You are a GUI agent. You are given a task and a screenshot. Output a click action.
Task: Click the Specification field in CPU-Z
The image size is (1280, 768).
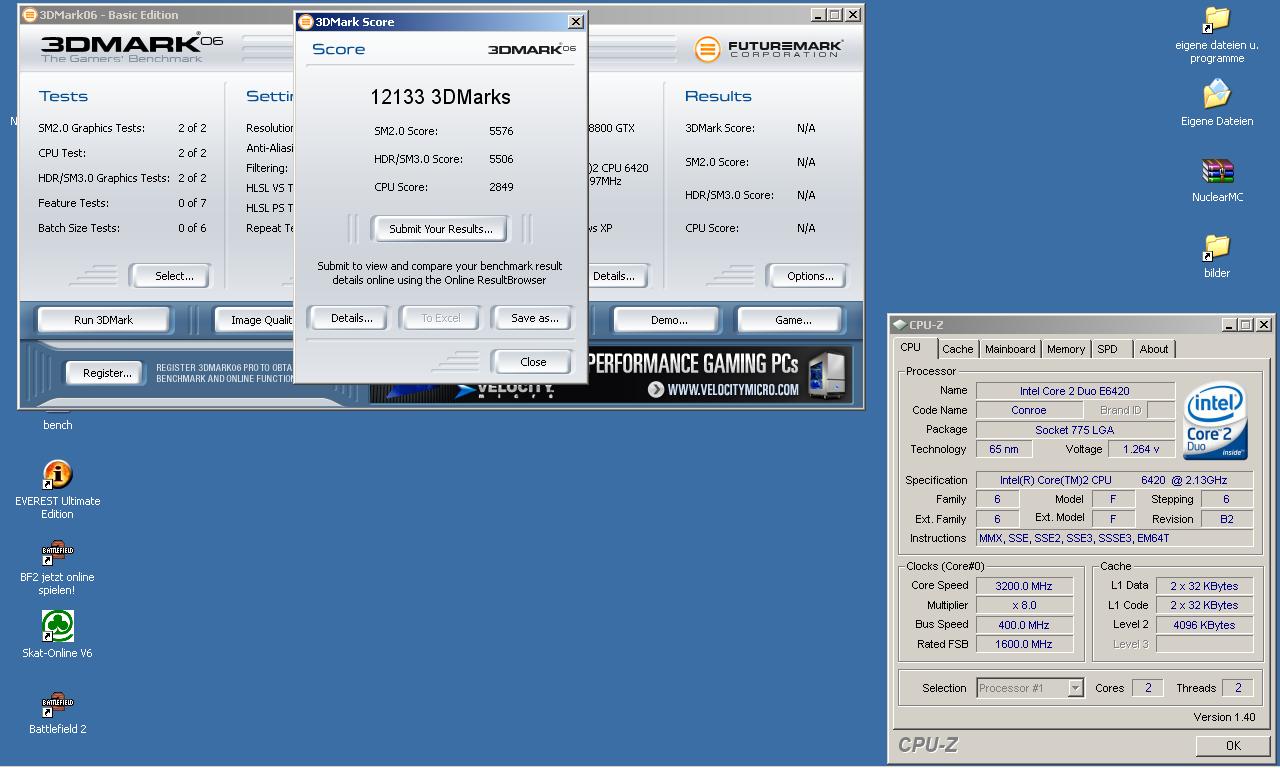pyautogui.click(x=1114, y=480)
